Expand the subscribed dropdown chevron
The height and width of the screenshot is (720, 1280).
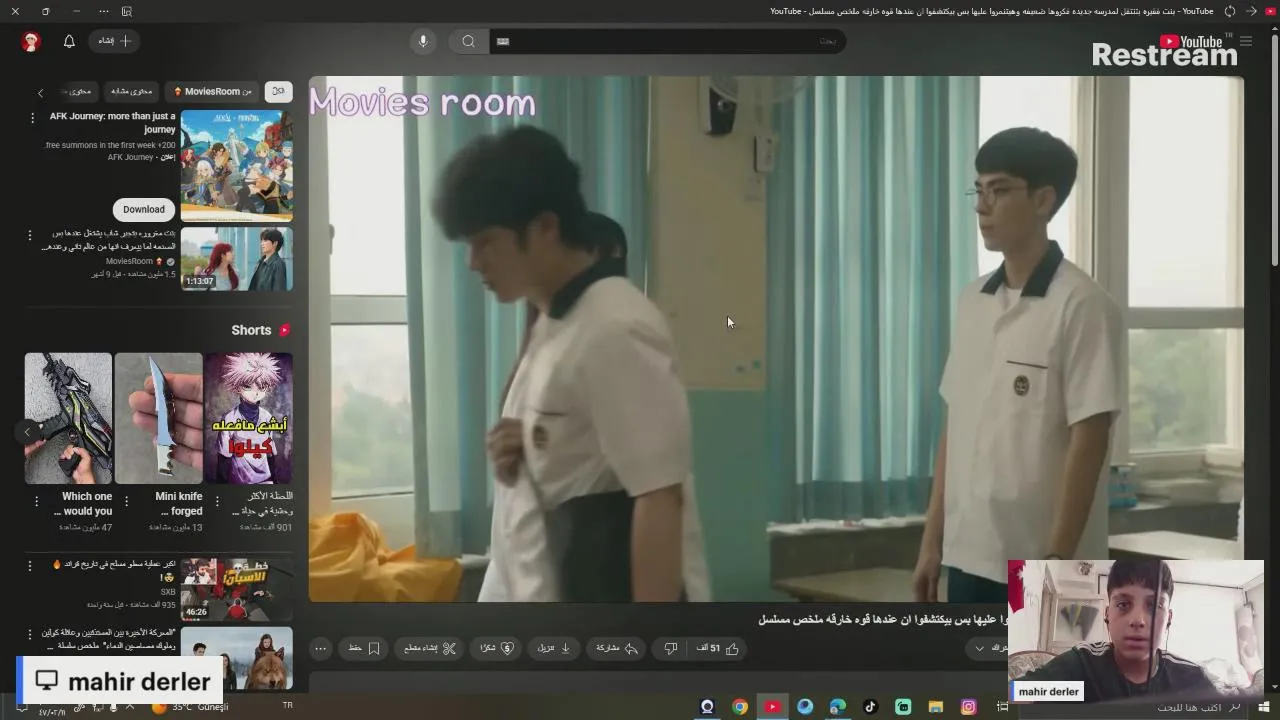click(x=980, y=648)
